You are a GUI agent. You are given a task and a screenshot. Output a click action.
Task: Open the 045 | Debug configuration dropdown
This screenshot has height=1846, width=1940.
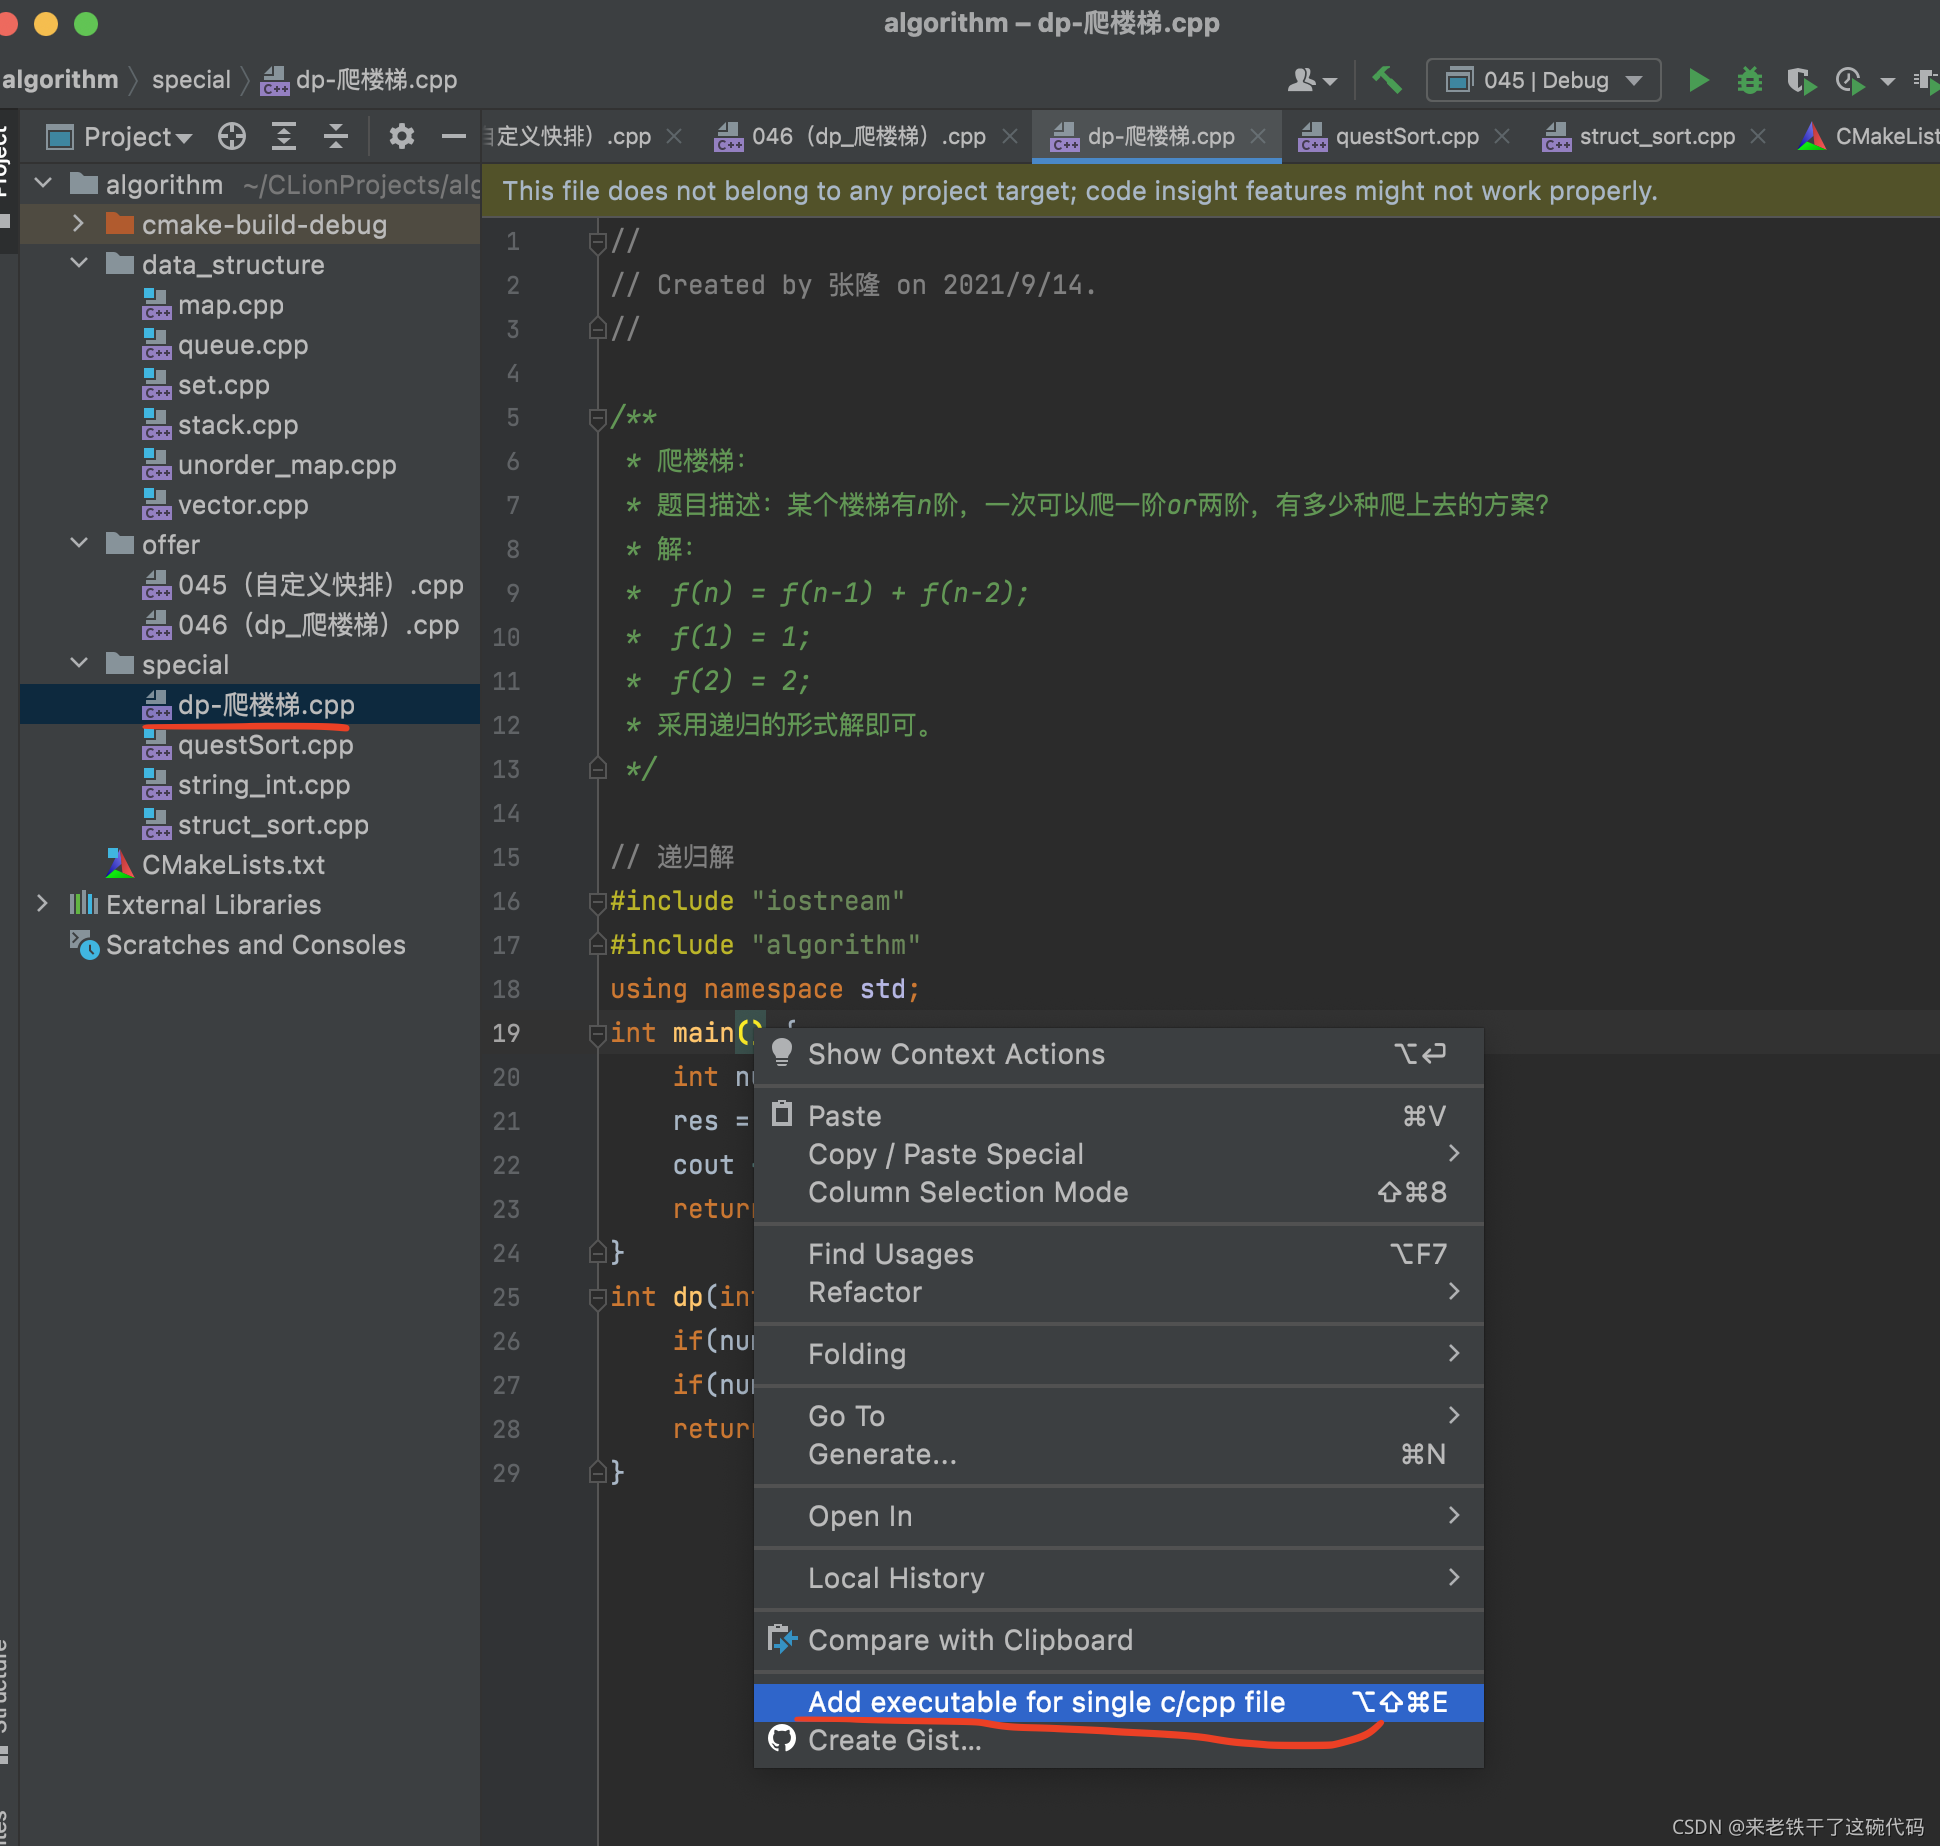tap(1543, 80)
